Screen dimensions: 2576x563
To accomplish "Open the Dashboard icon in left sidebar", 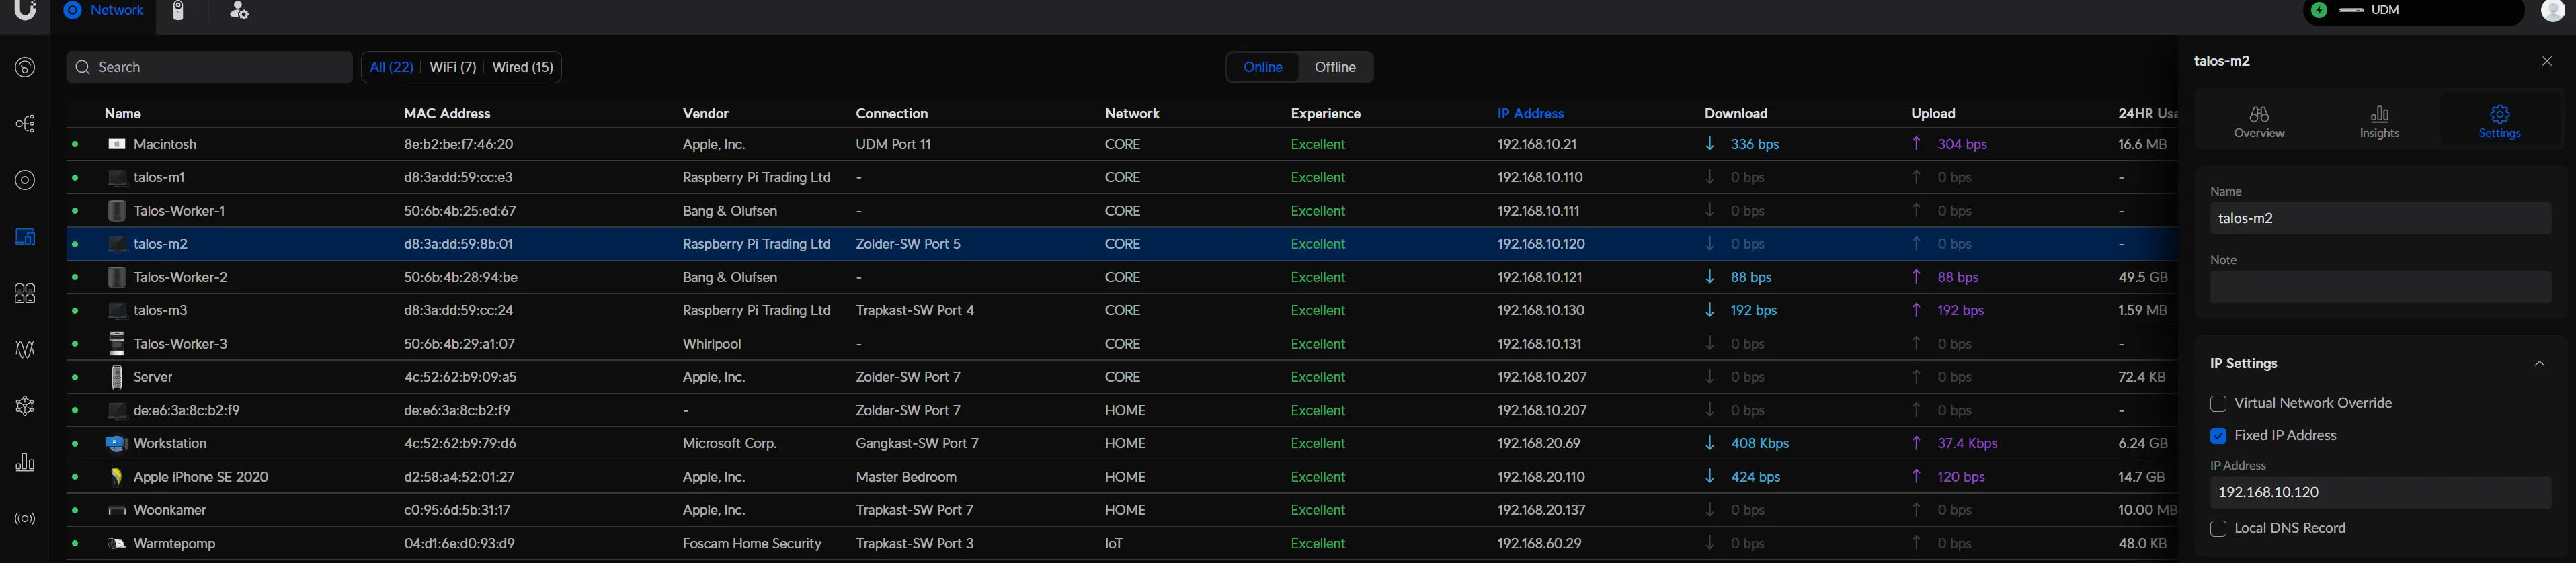I will click(x=25, y=68).
